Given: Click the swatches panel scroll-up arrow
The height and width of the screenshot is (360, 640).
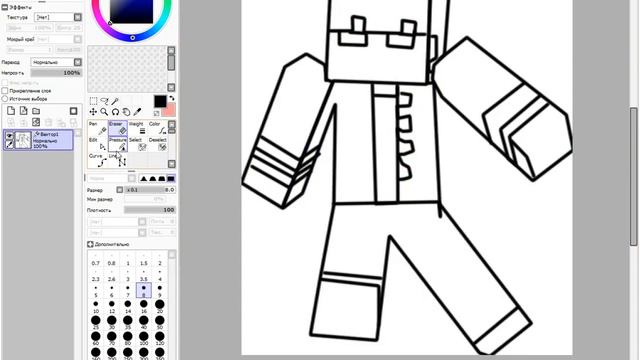Looking at the screenshot, I should tap(171, 50).
